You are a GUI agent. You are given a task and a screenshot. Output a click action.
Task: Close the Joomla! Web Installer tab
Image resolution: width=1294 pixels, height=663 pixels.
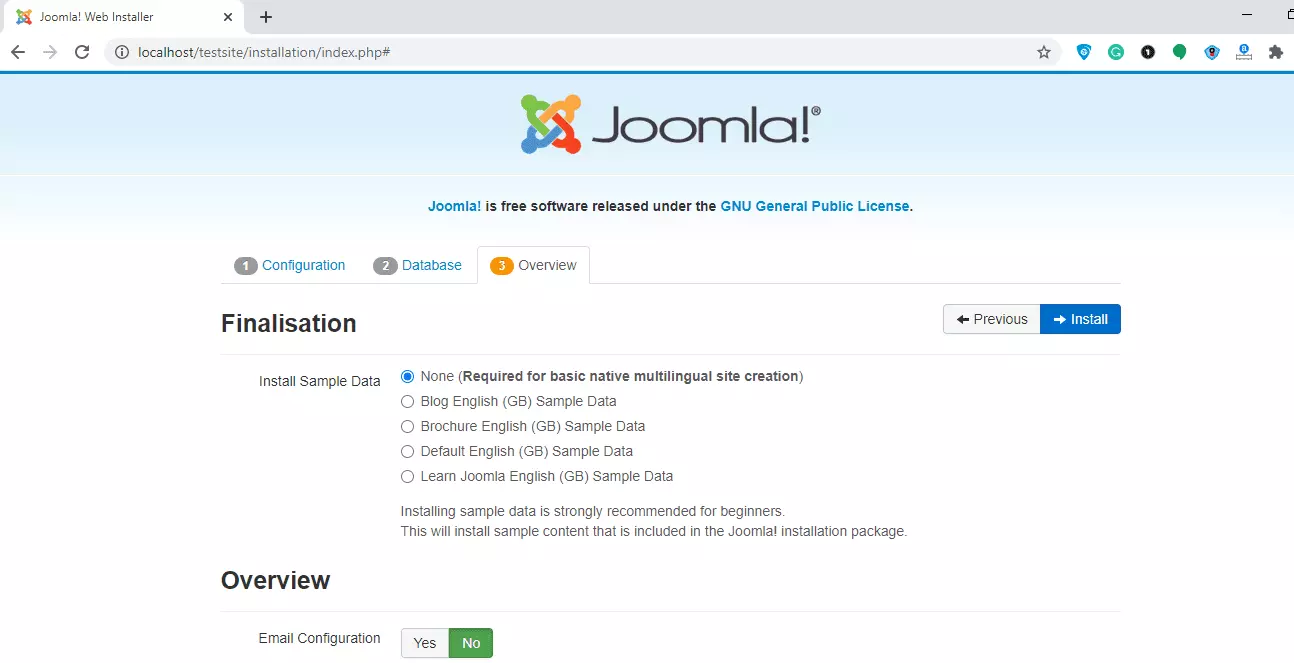click(229, 17)
